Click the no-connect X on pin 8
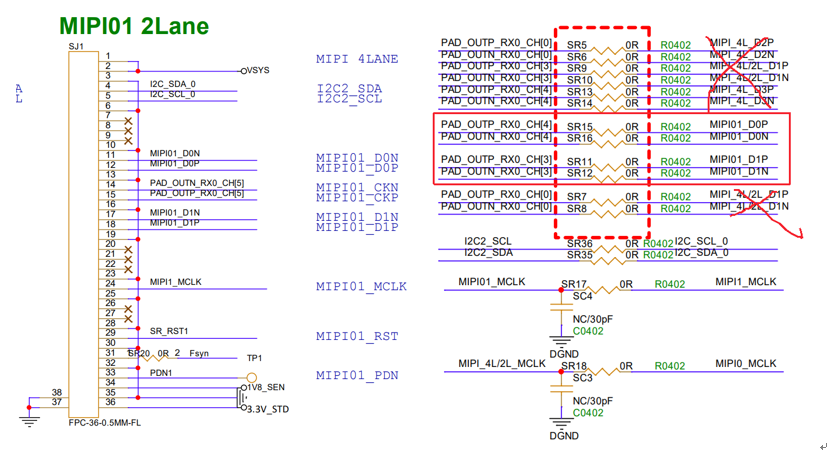This screenshot has width=831, height=456. pos(128,125)
